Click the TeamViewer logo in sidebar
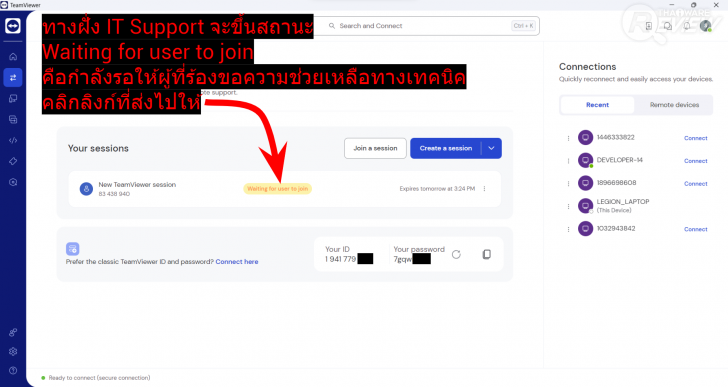 click(13, 26)
